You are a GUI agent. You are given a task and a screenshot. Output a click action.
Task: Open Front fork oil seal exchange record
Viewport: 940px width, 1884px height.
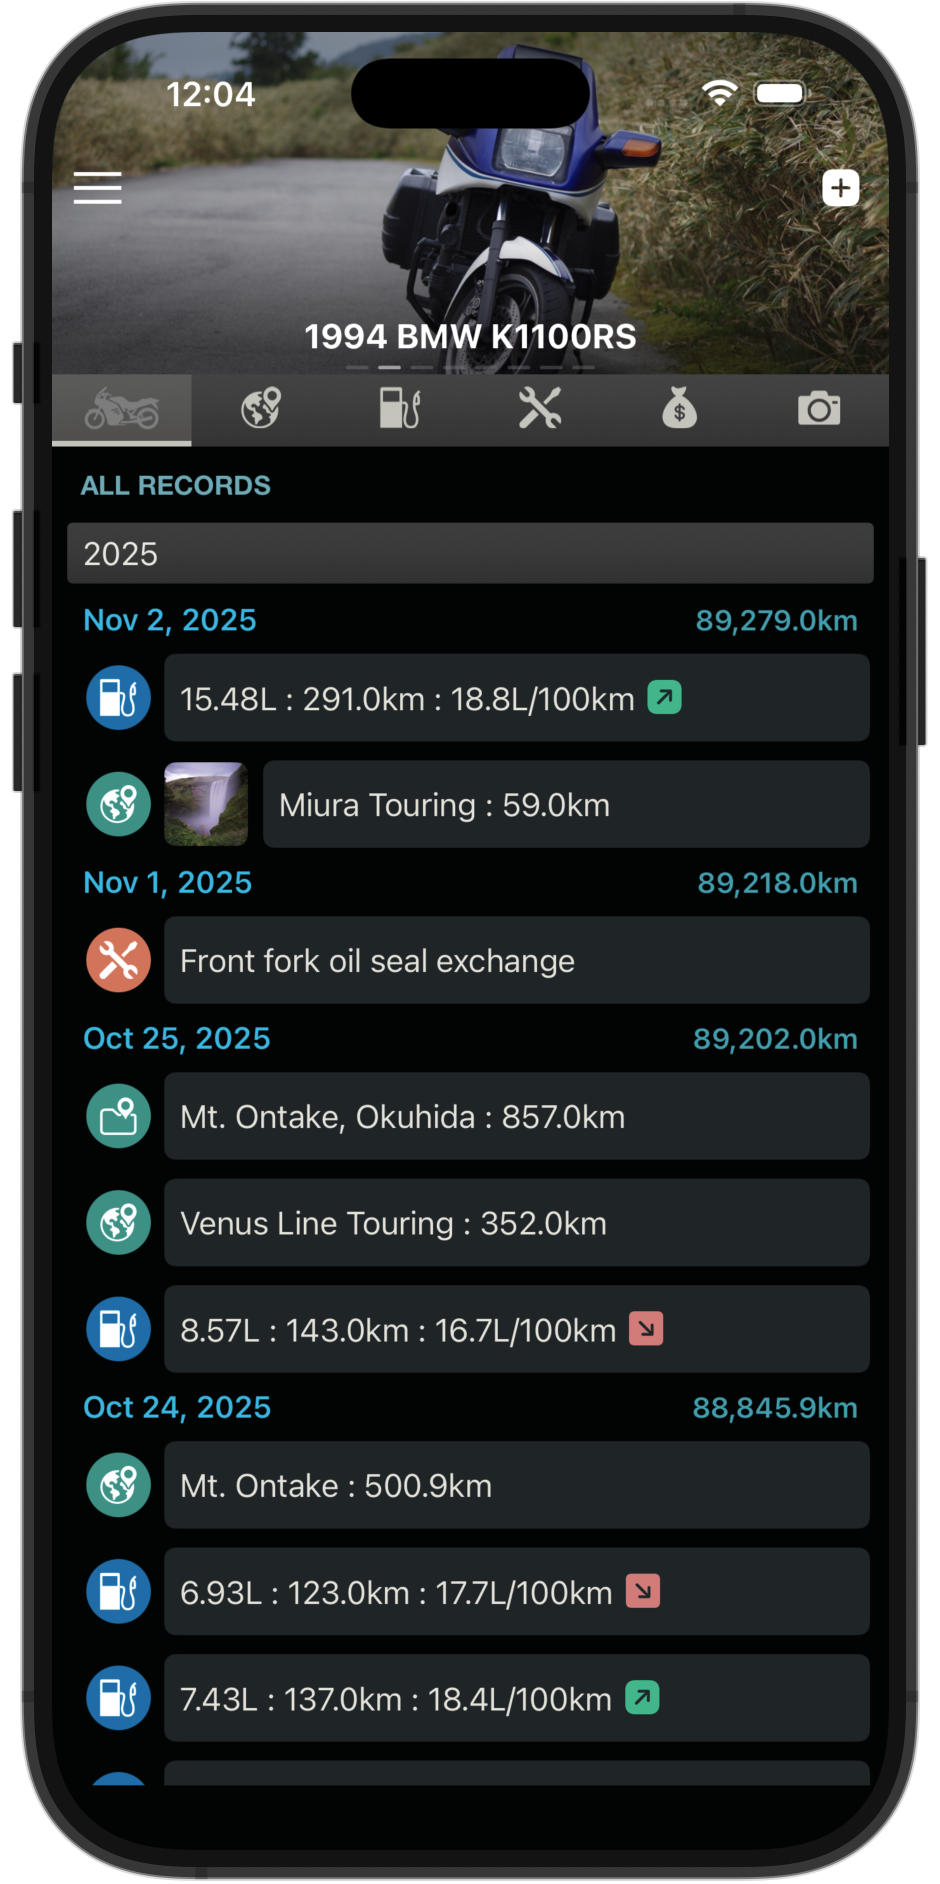[x=516, y=960]
